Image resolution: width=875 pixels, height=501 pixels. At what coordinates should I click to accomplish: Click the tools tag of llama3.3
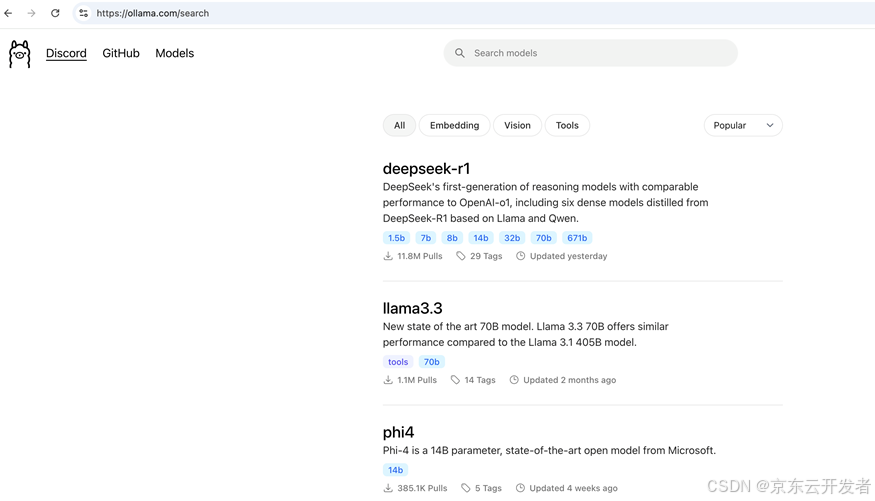coord(398,362)
